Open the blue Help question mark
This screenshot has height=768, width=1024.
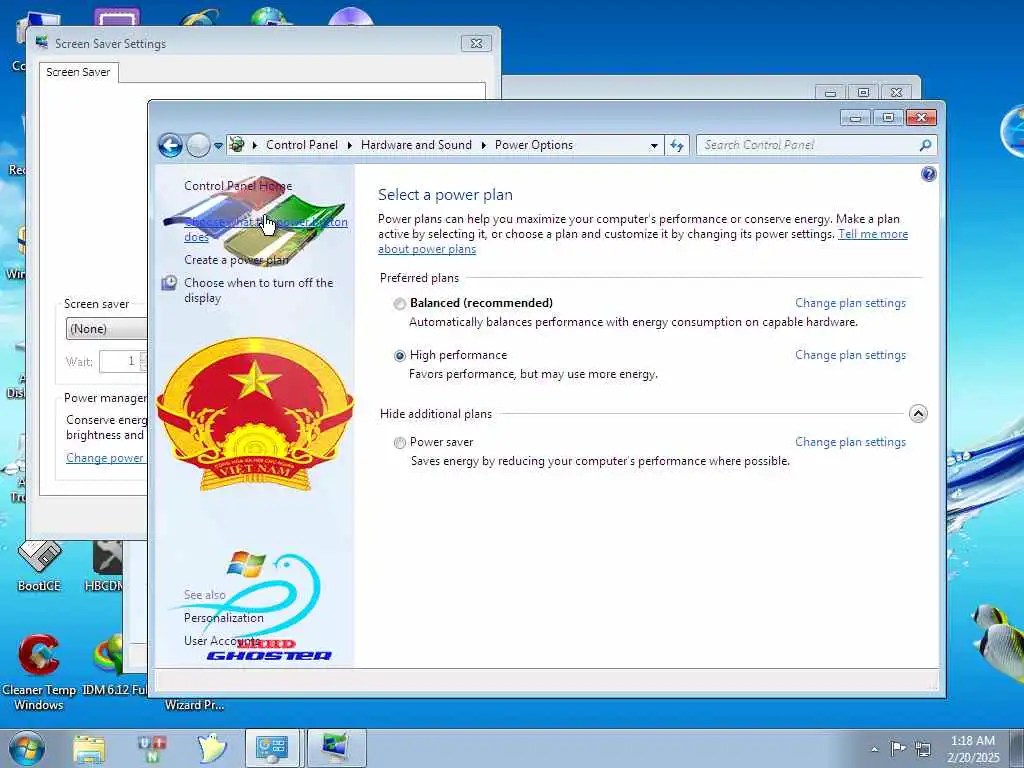(928, 174)
